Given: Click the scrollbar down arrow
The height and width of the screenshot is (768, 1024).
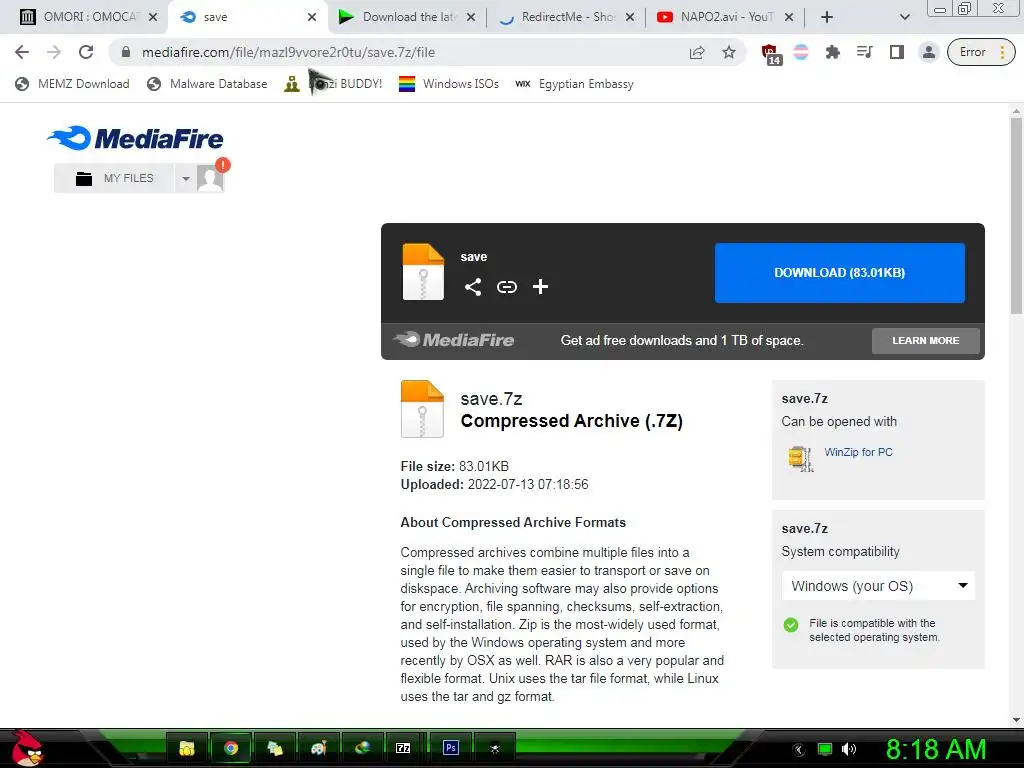Looking at the screenshot, I should click(x=1016, y=720).
